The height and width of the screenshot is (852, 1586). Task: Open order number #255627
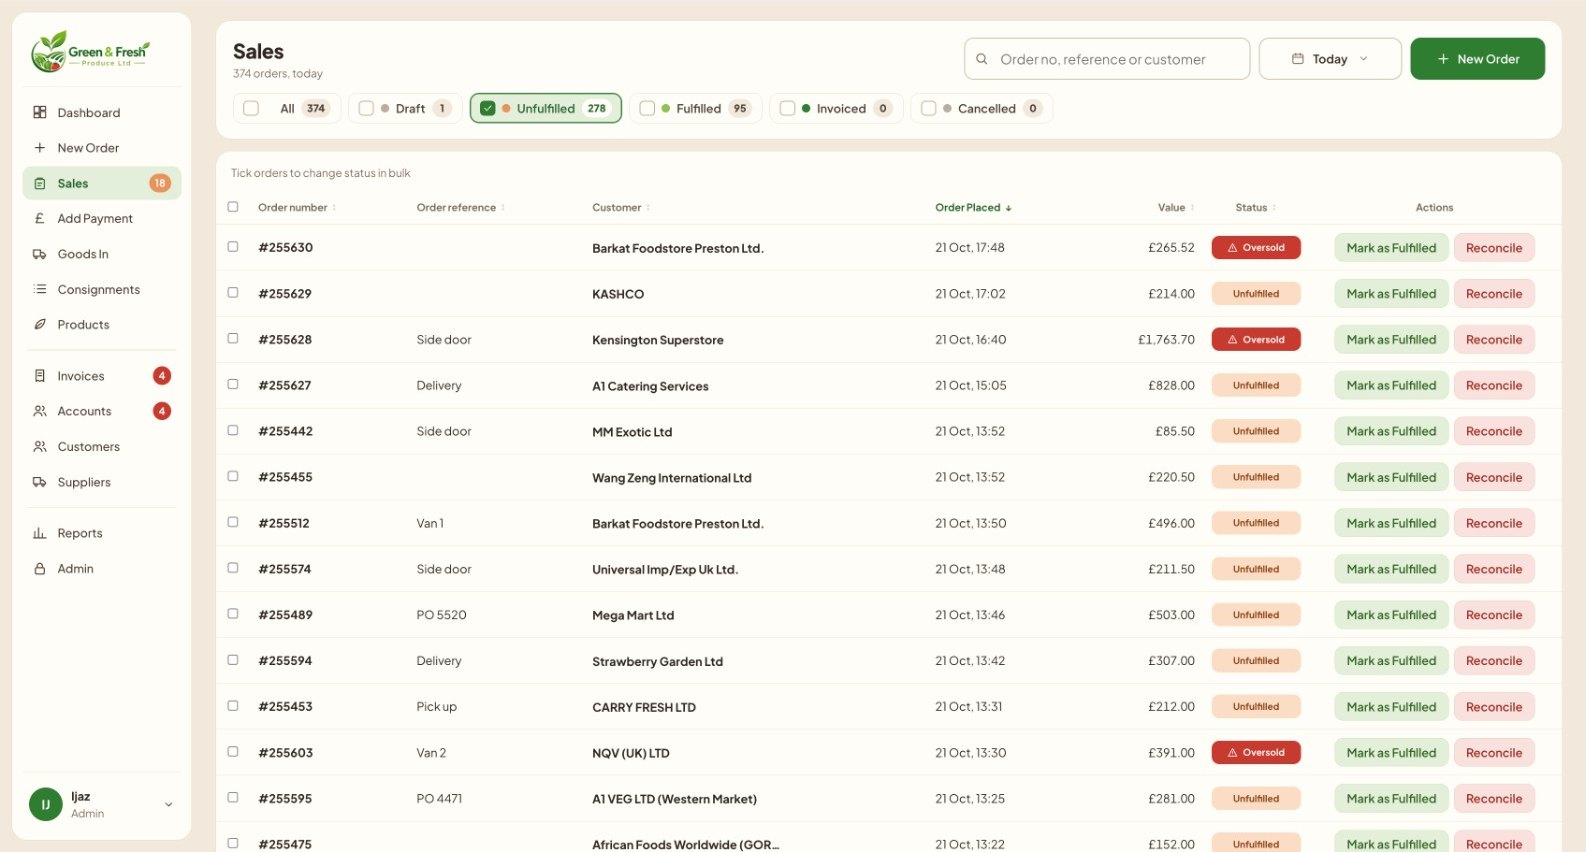285,386
